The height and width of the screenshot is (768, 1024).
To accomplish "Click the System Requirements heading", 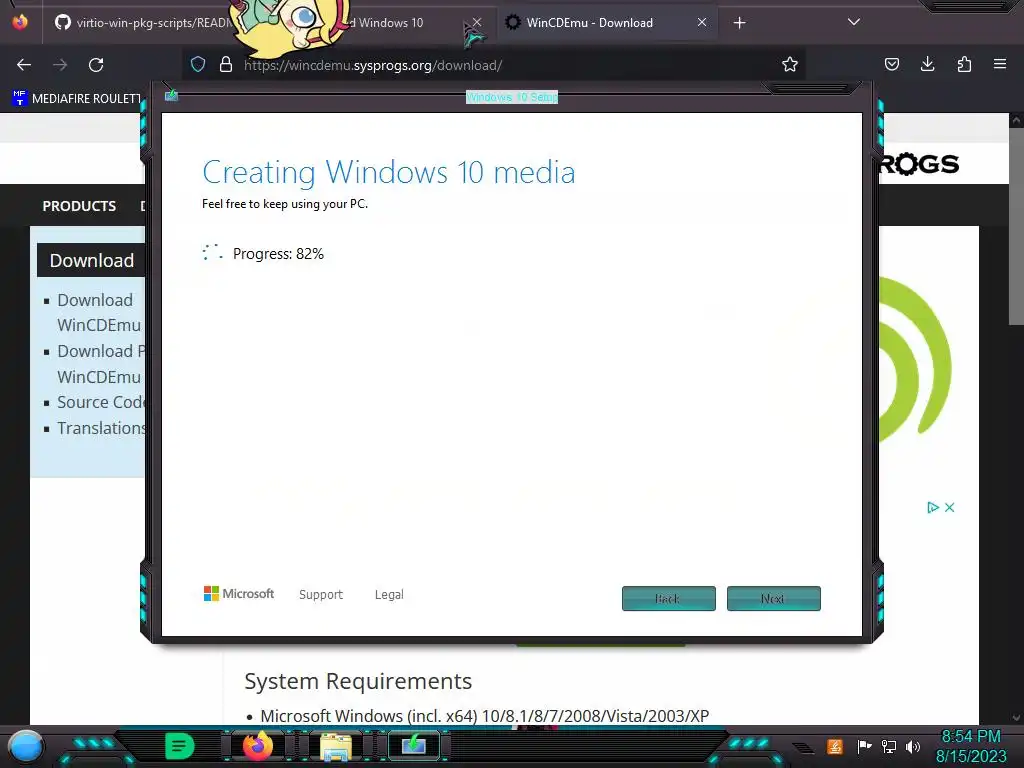I will [358, 681].
